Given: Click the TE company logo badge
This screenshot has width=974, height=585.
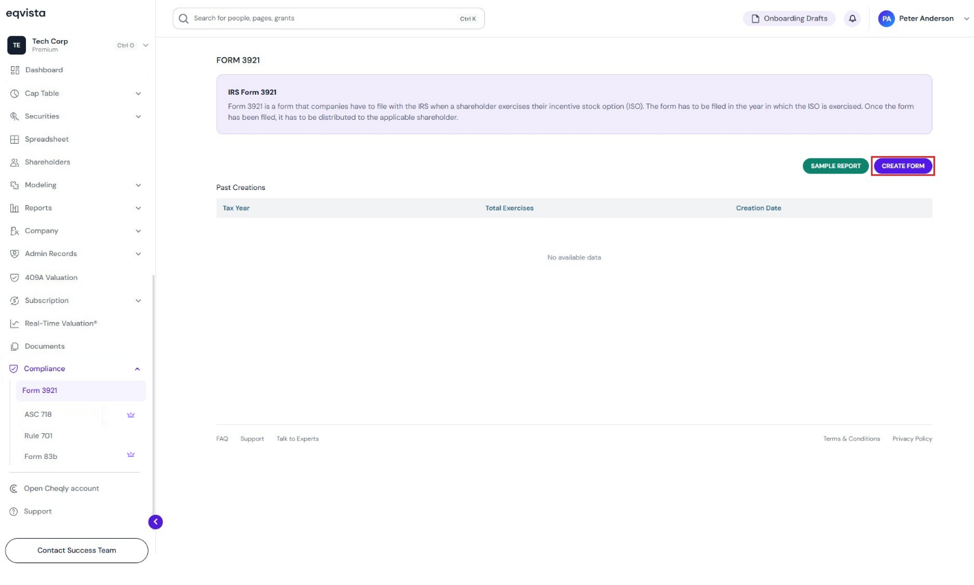Looking at the screenshot, I should point(16,45).
